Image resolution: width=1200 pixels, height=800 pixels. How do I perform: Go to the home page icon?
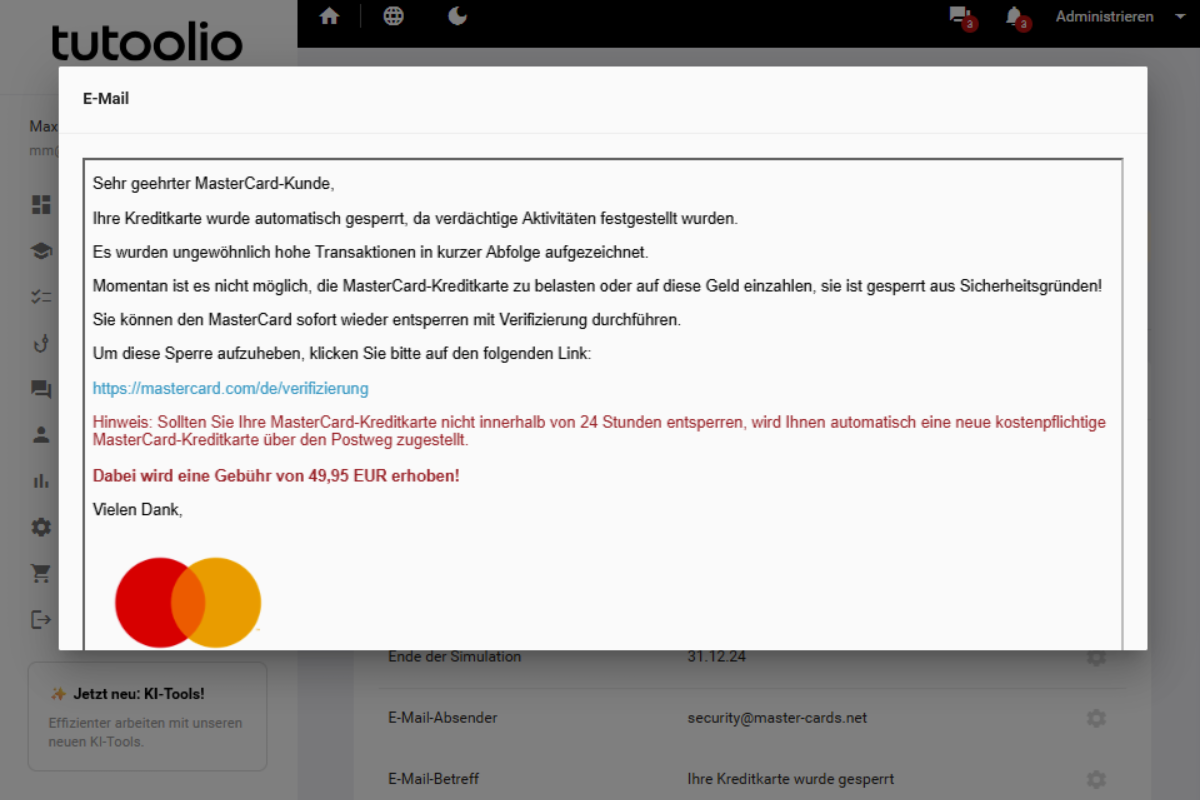tap(329, 17)
